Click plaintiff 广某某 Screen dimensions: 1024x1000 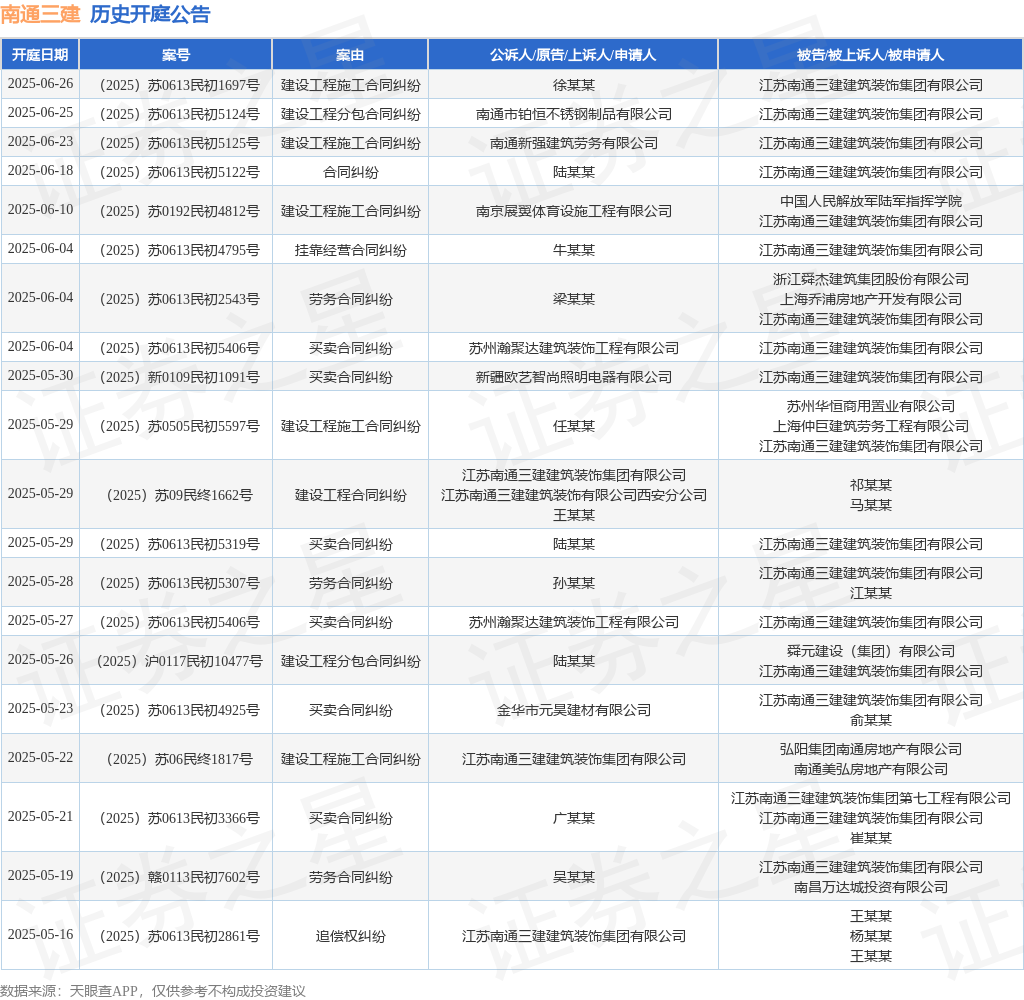(573, 818)
